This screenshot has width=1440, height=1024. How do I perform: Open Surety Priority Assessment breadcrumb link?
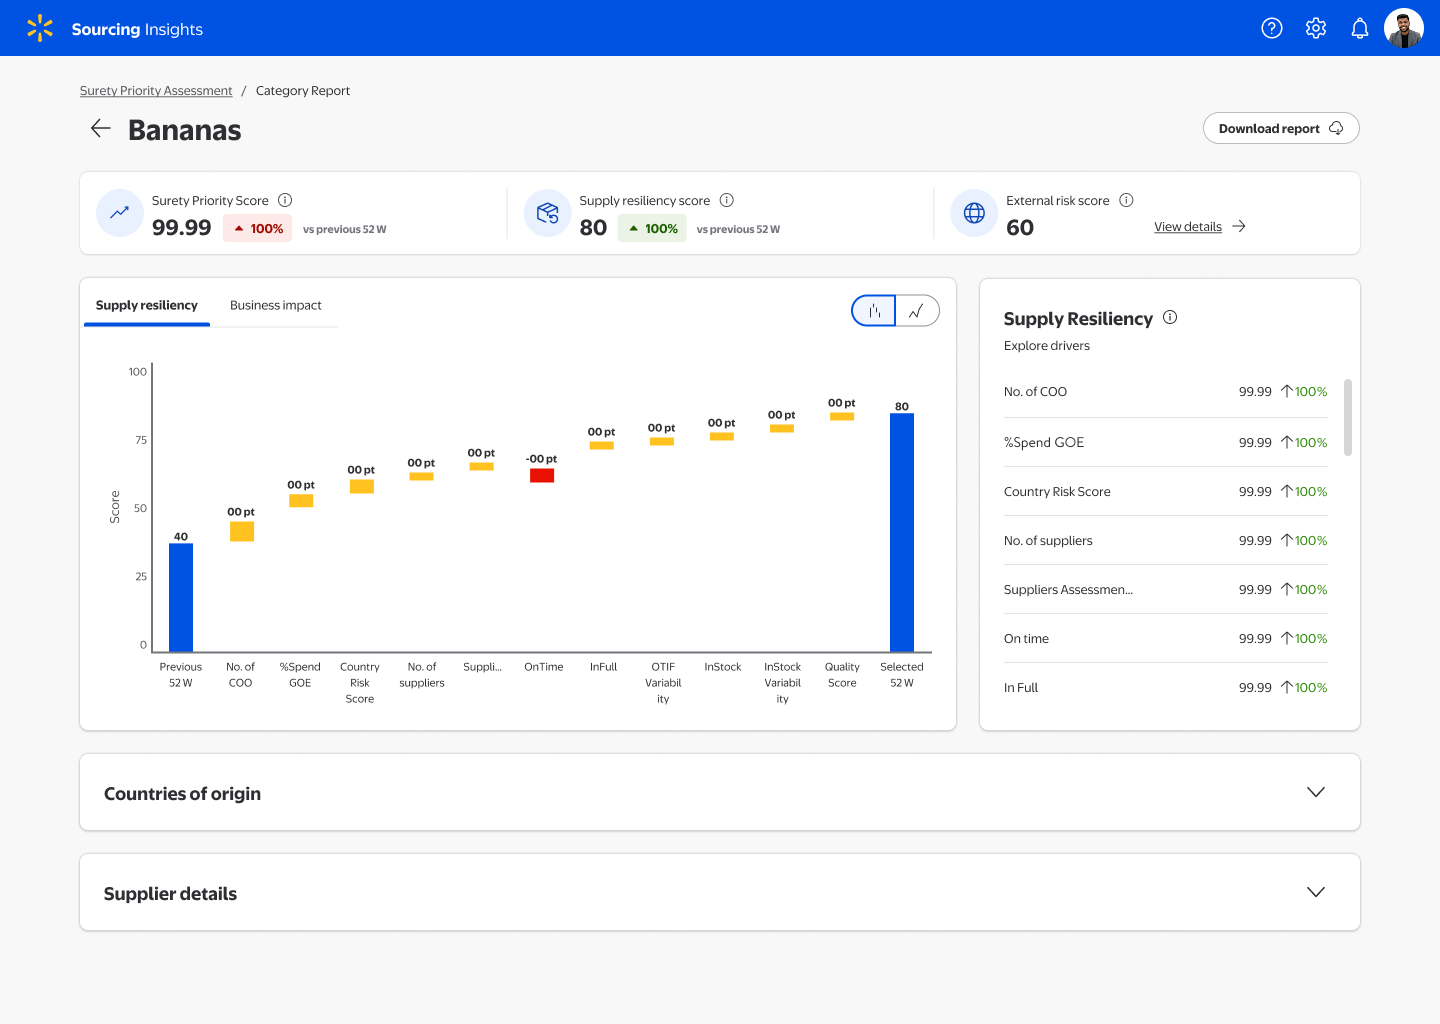click(x=156, y=91)
